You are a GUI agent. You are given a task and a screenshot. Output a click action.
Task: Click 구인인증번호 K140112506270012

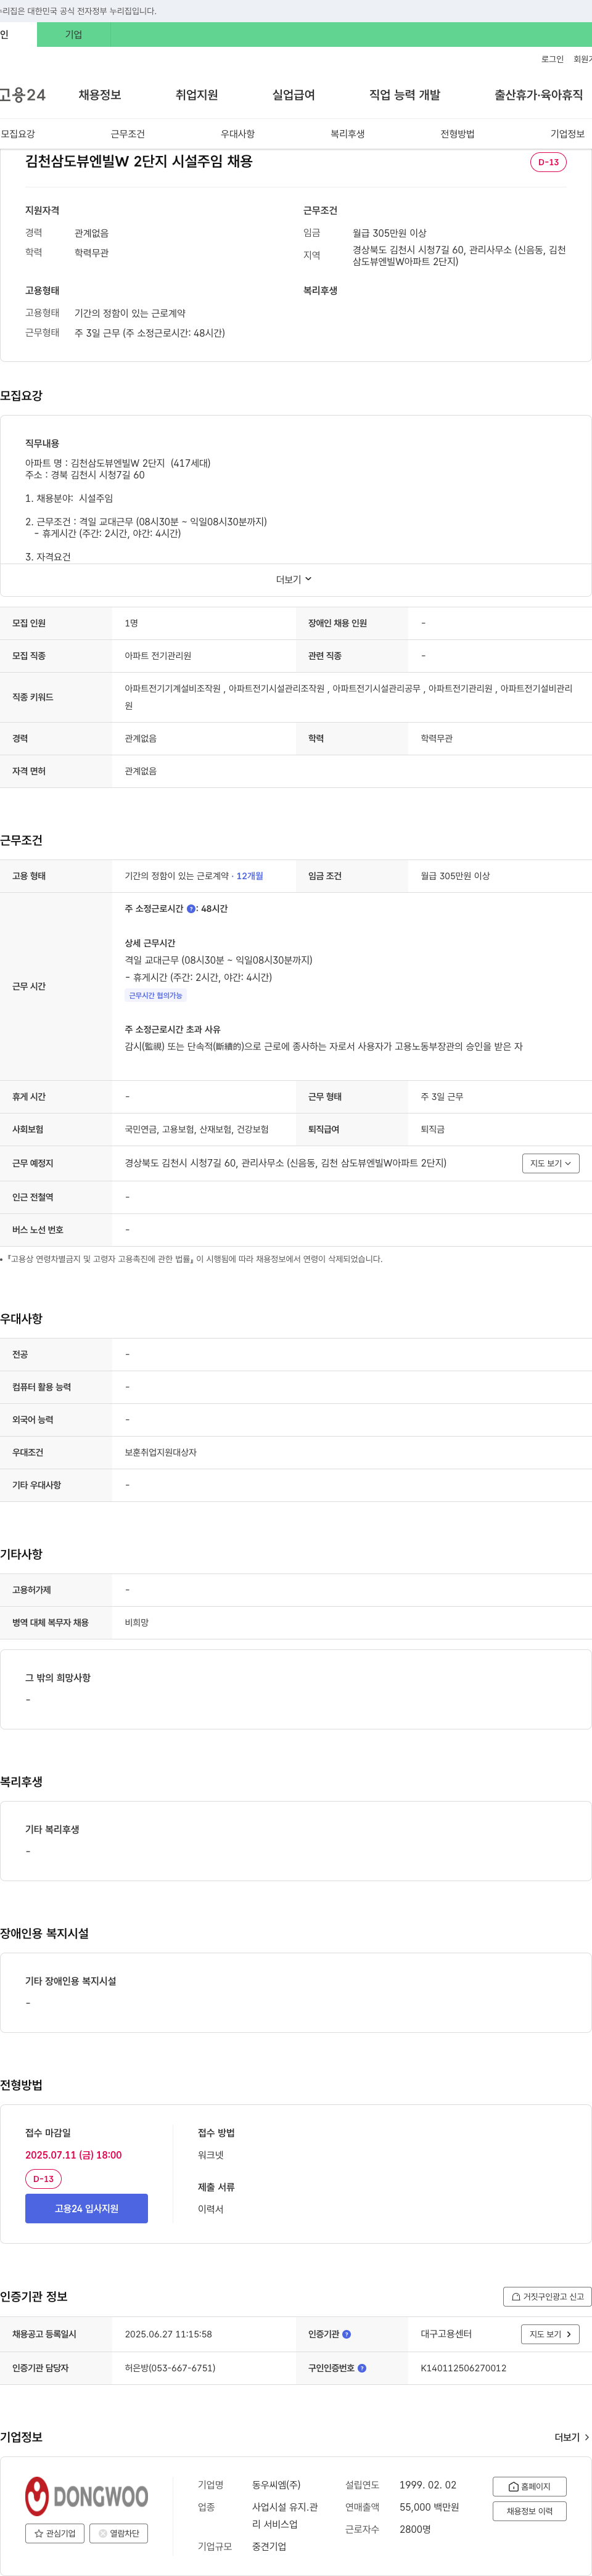[x=463, y=2368]
